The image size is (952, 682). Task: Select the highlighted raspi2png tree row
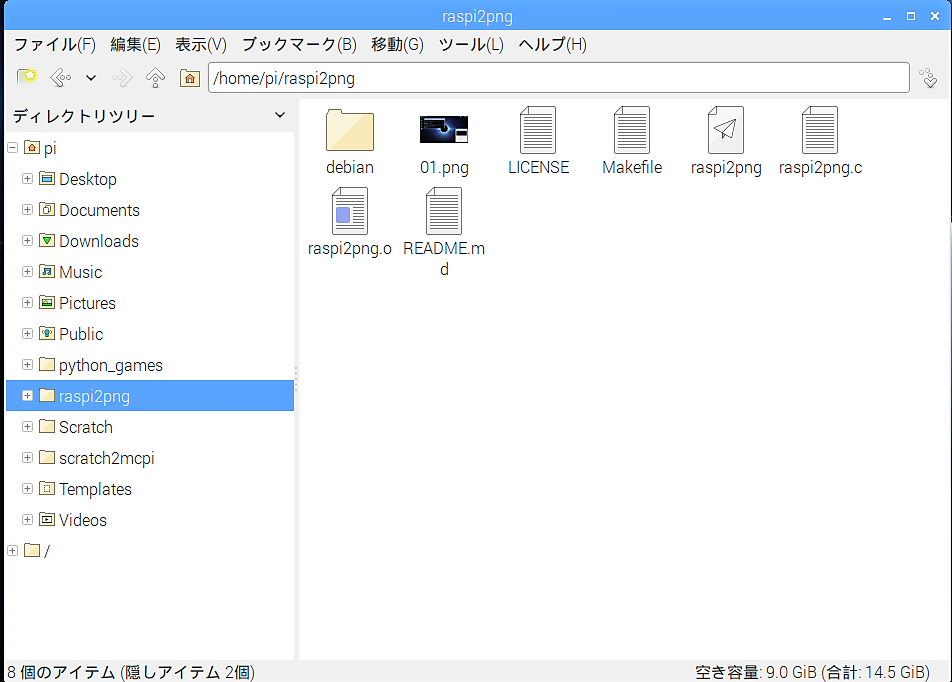click(150, 396)
